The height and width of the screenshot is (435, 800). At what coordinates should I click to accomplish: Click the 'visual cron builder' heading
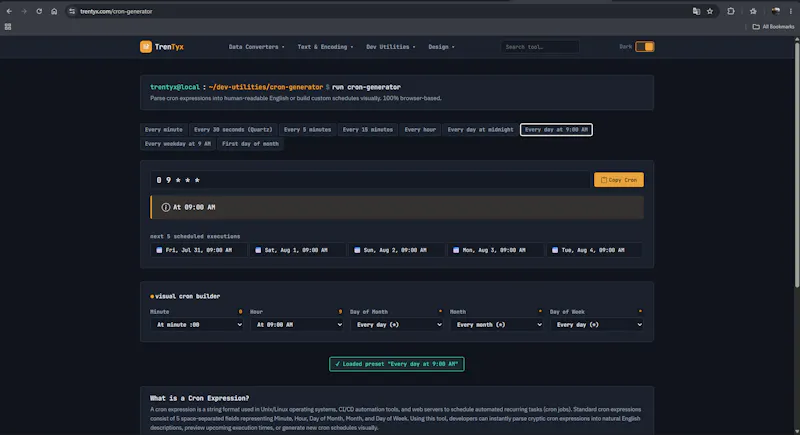187,296
